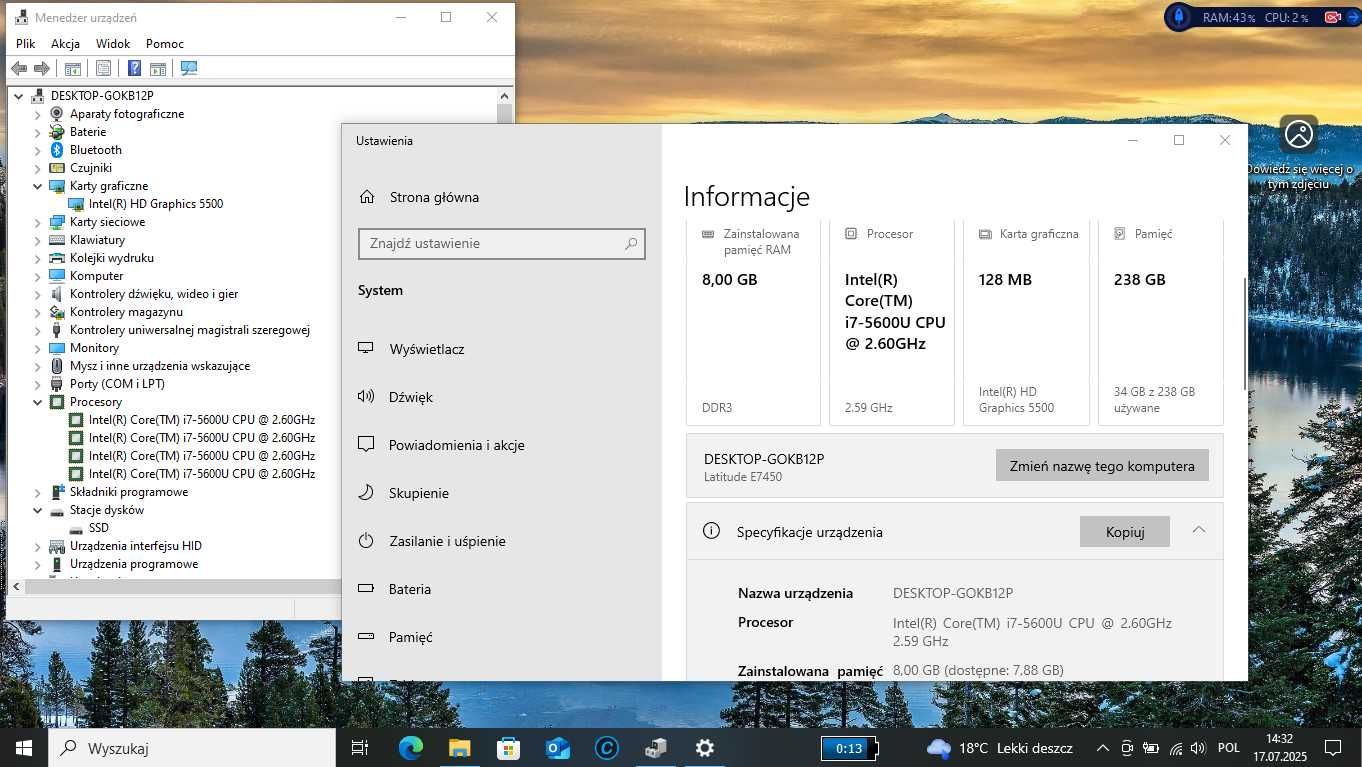This screenshot has width=1362, height=767.
Task: Click the blue C app icon on taskbar
Action: [606, 748]
